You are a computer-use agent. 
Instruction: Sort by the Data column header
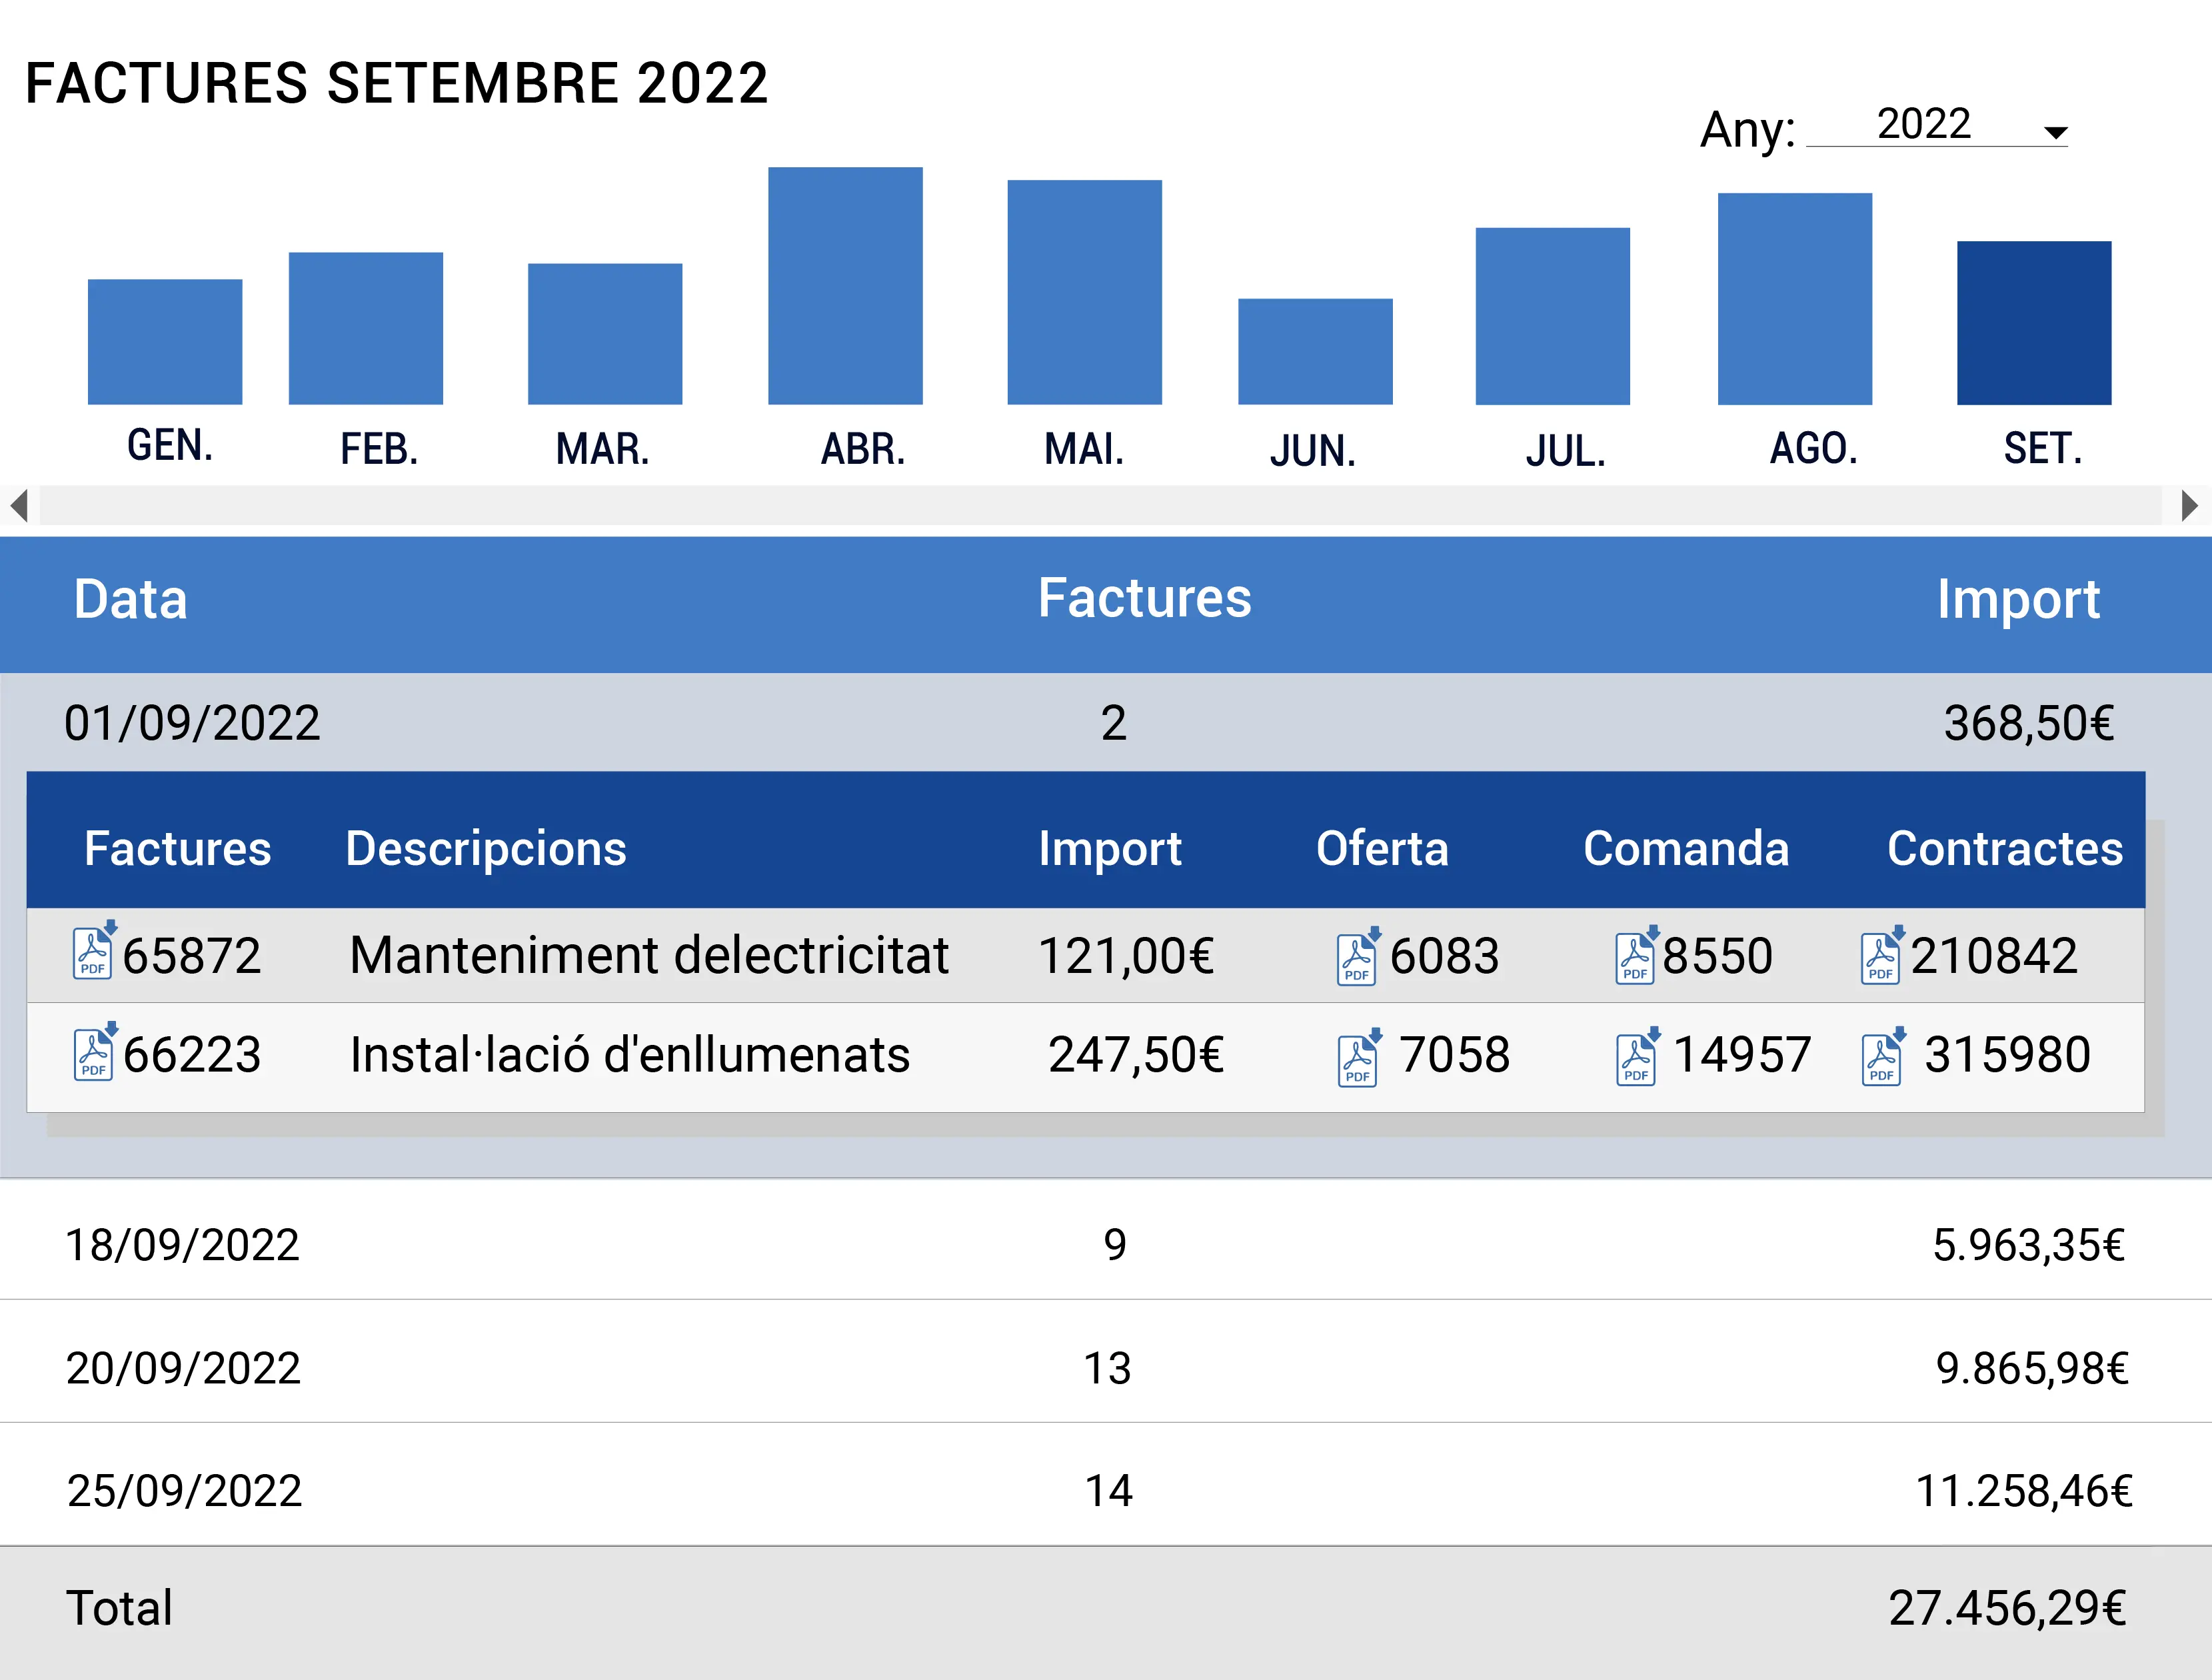tap(130, 599)
